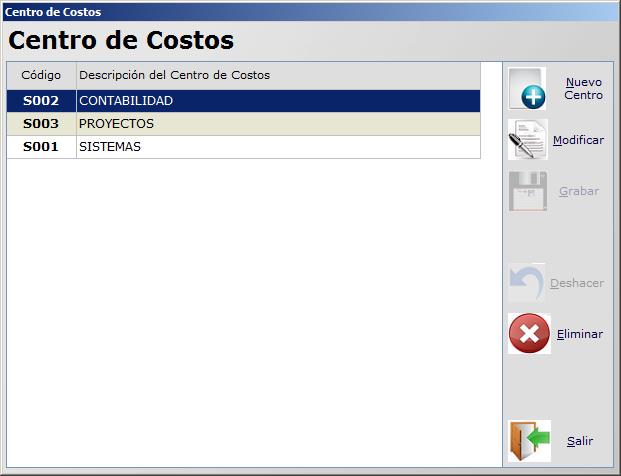Select code cell S001

click(x=41, y=147)
